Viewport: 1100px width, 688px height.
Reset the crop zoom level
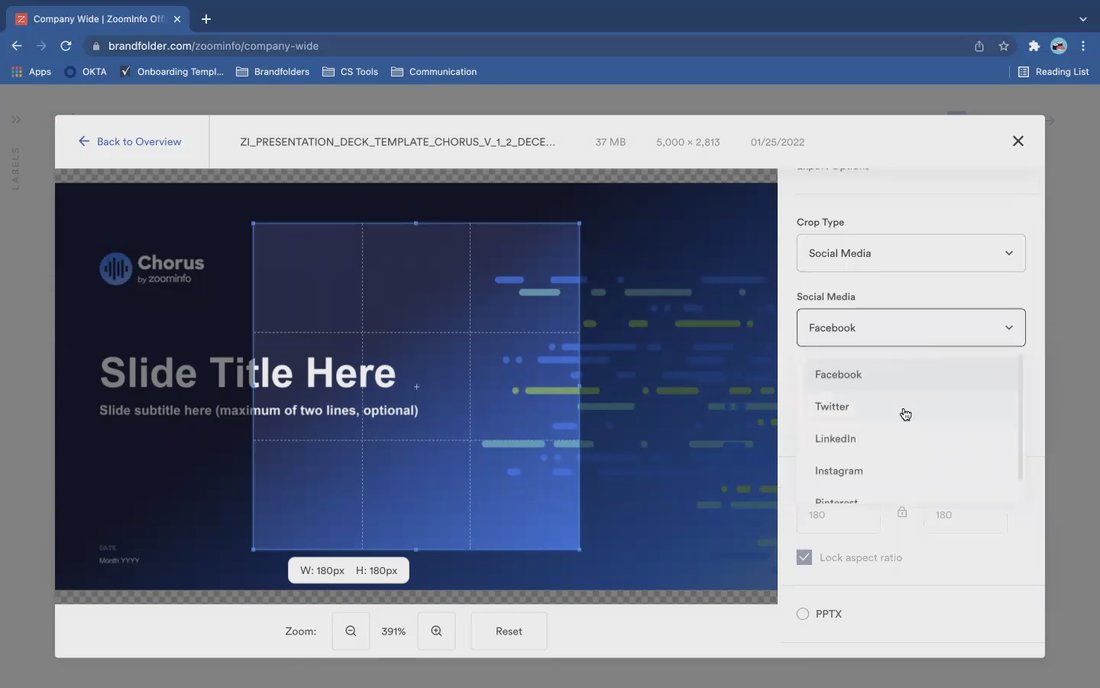(508, 631)
